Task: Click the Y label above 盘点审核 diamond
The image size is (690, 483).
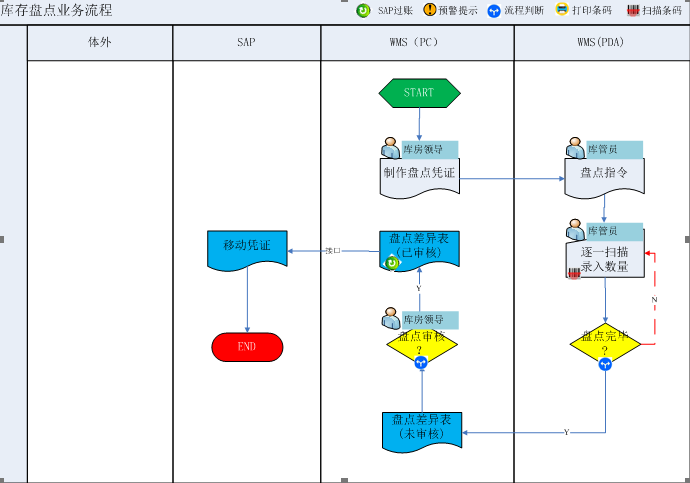Action: pyautogui.click(x=418, y=289)
